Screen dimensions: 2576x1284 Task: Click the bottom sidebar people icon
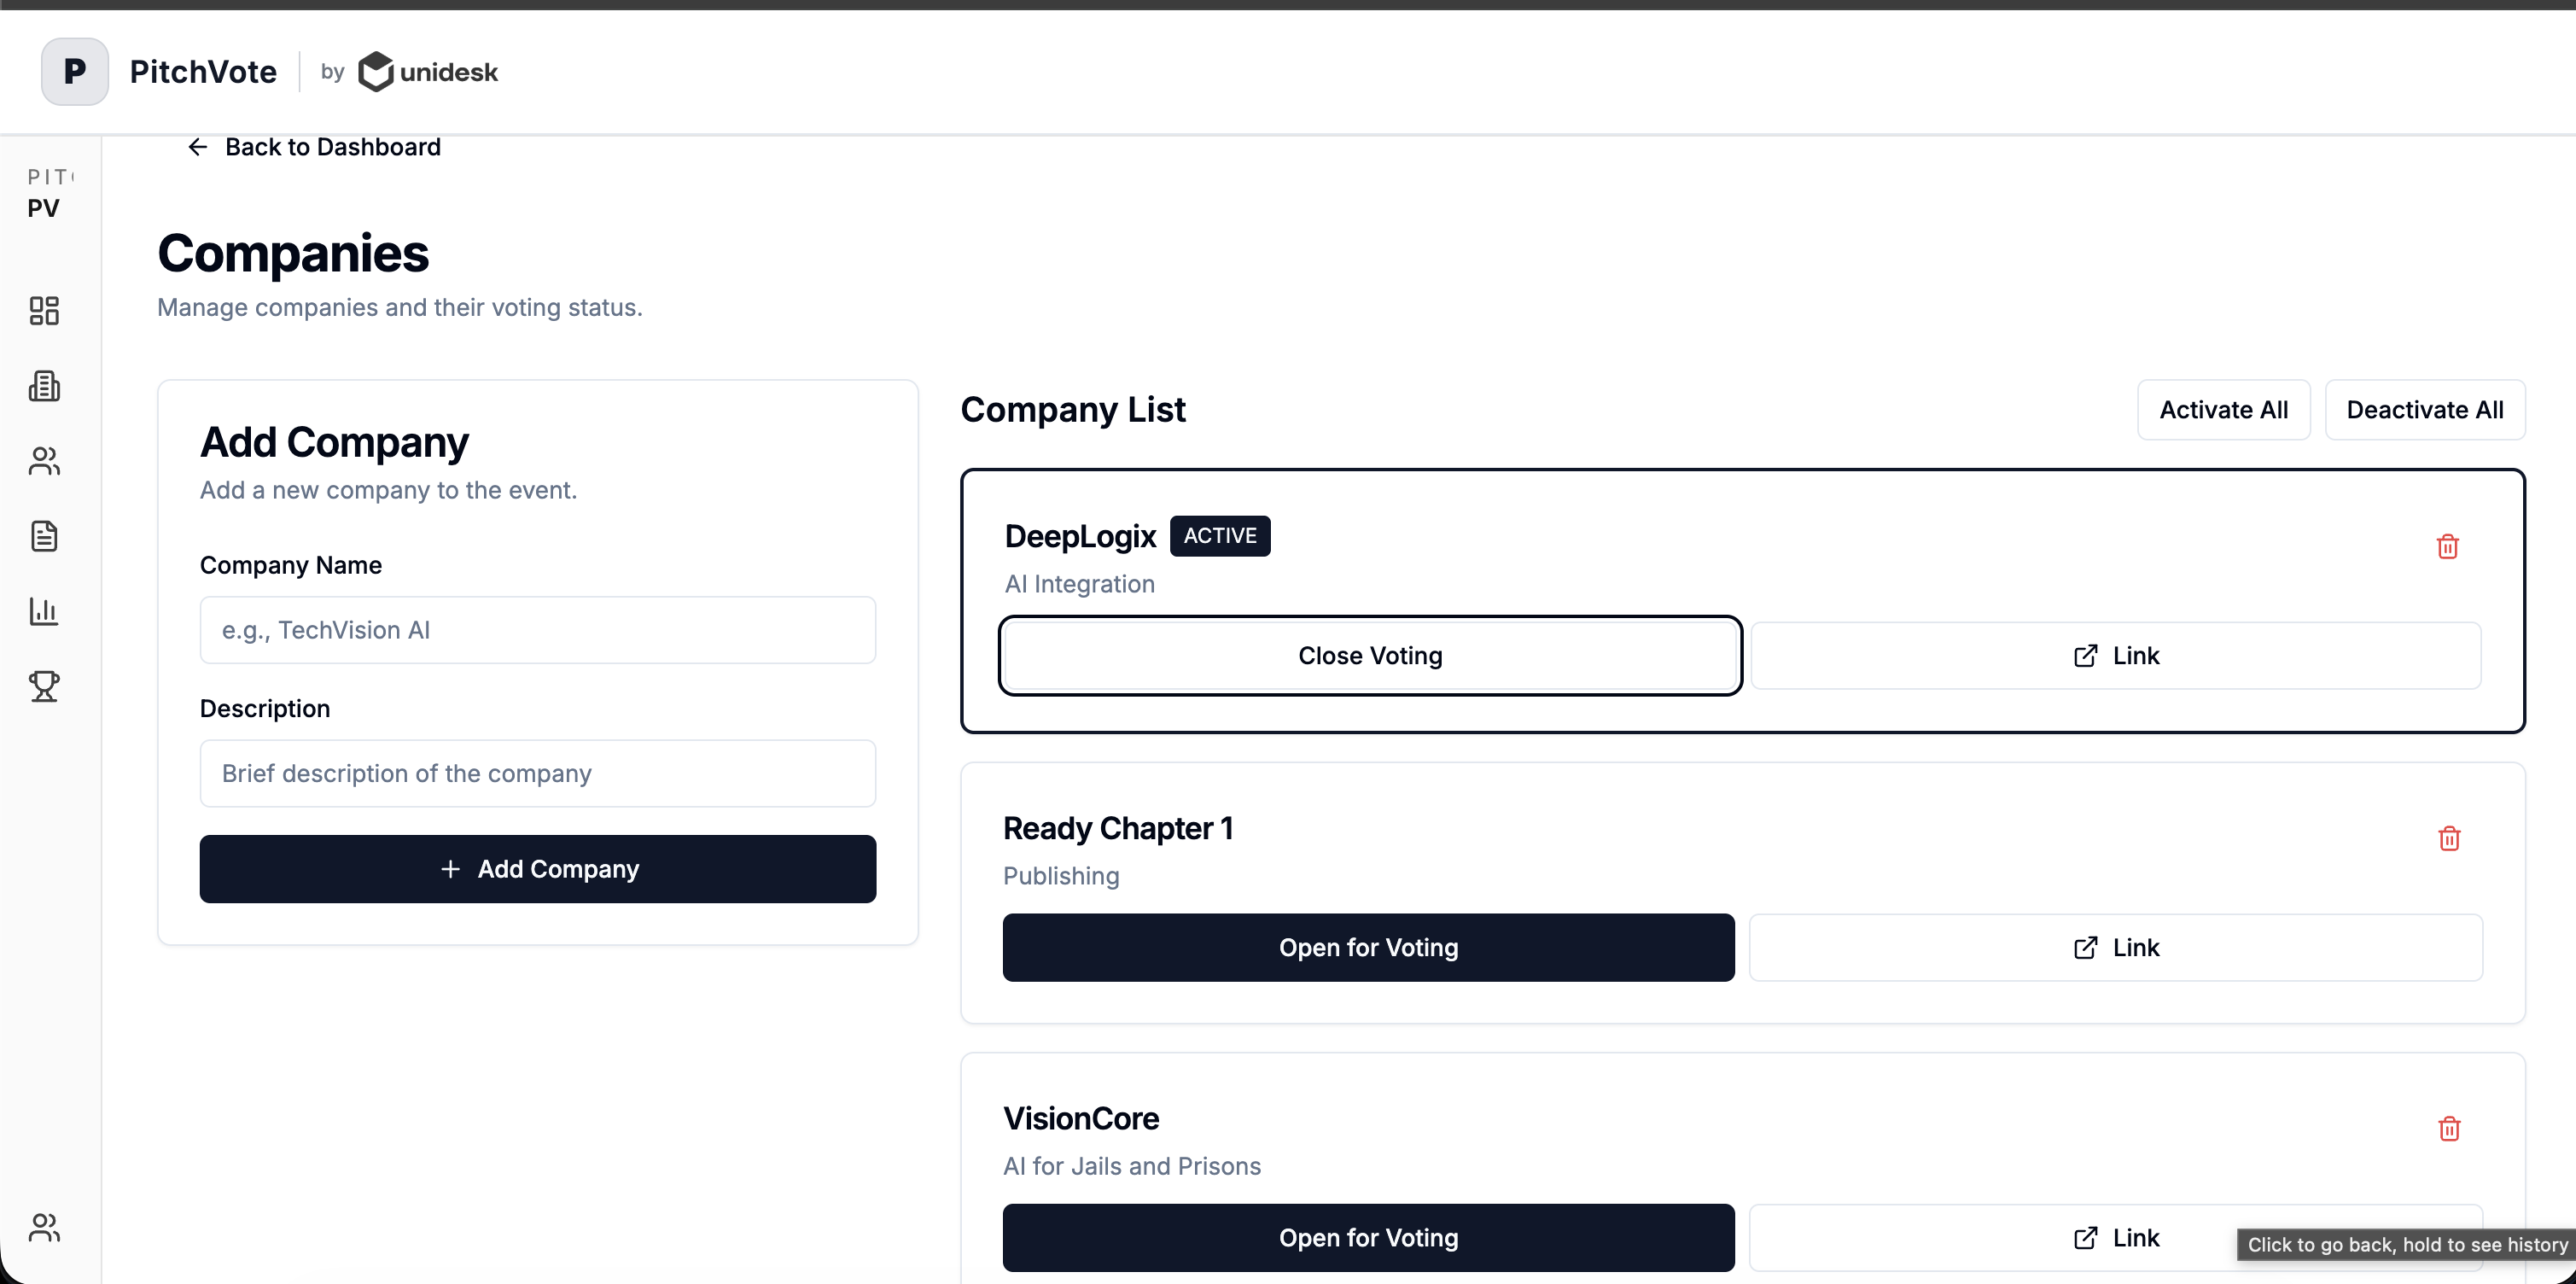(44, 1227)
